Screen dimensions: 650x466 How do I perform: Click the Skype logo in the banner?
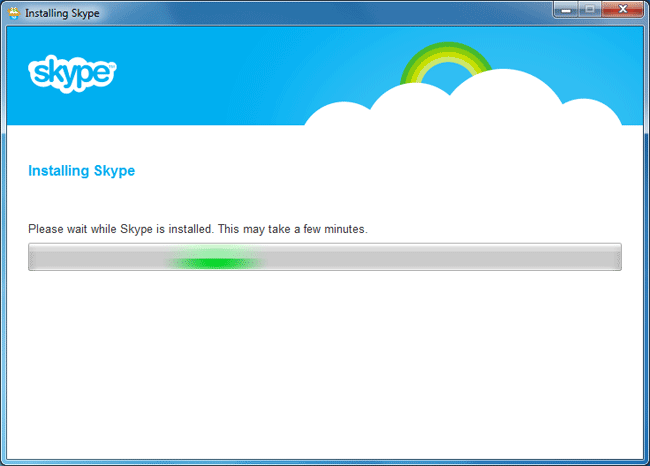(73, 74)
